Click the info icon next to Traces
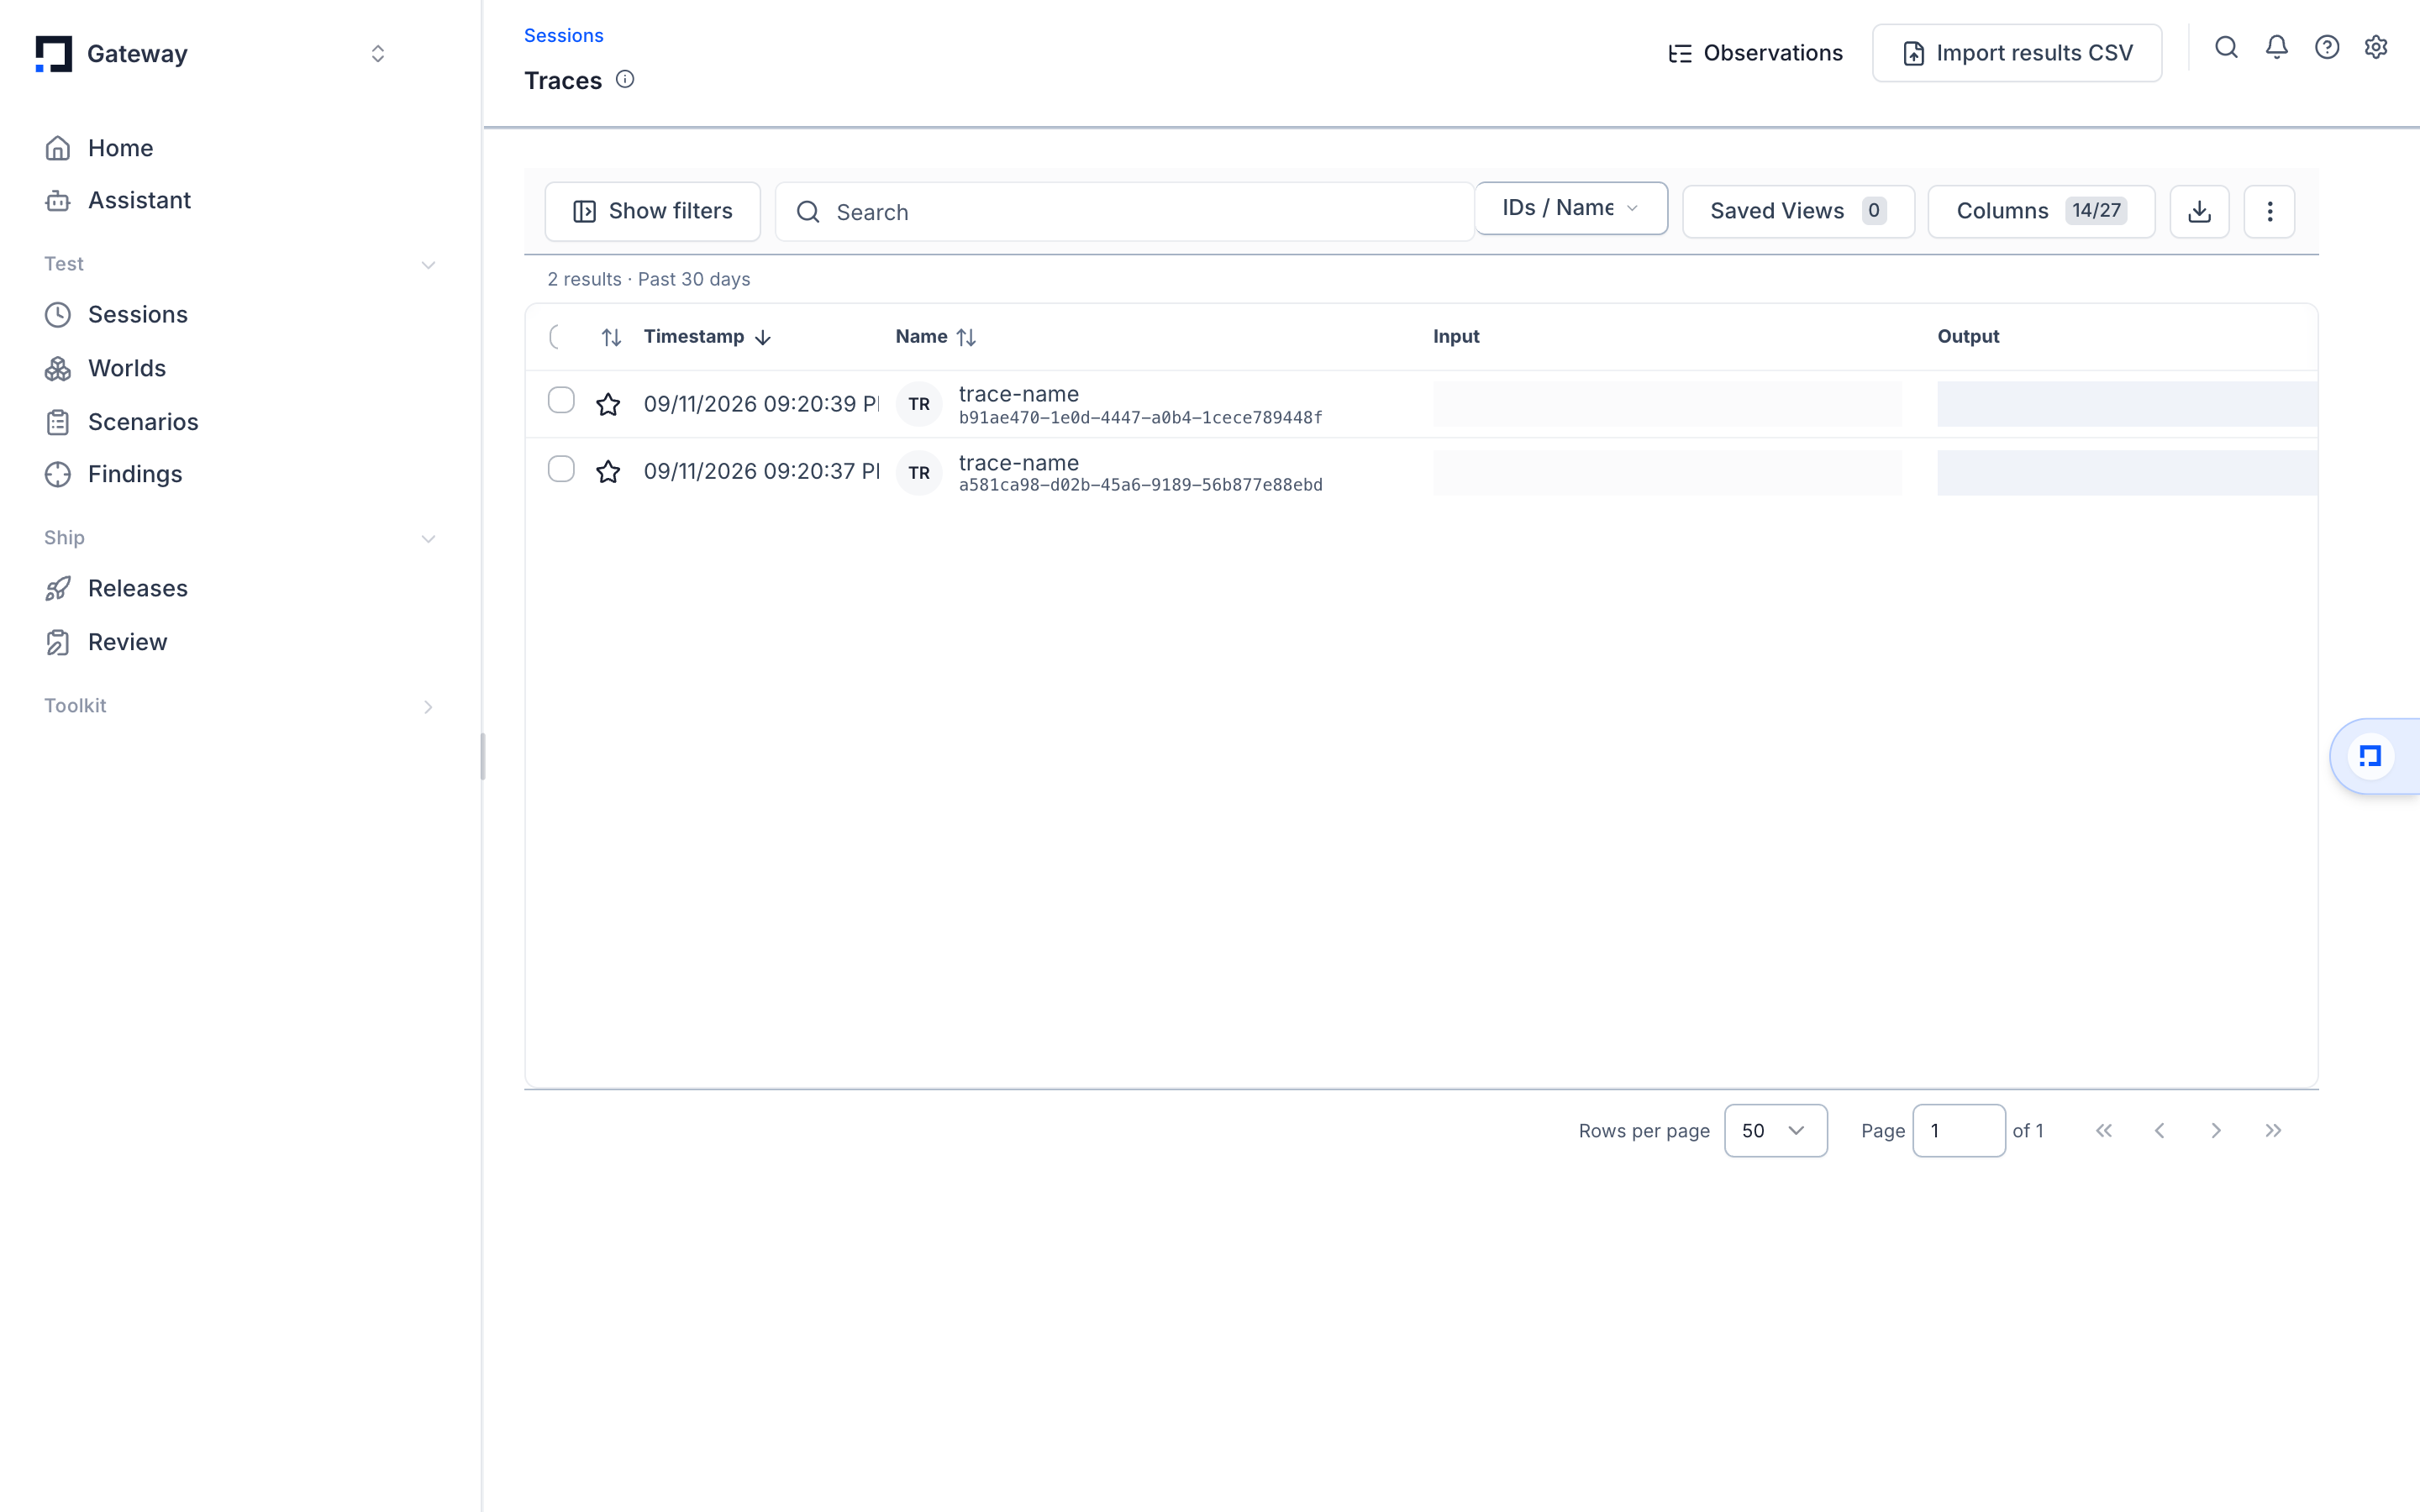Viewport: 2420px width, 1512px height. pos(625,79)
